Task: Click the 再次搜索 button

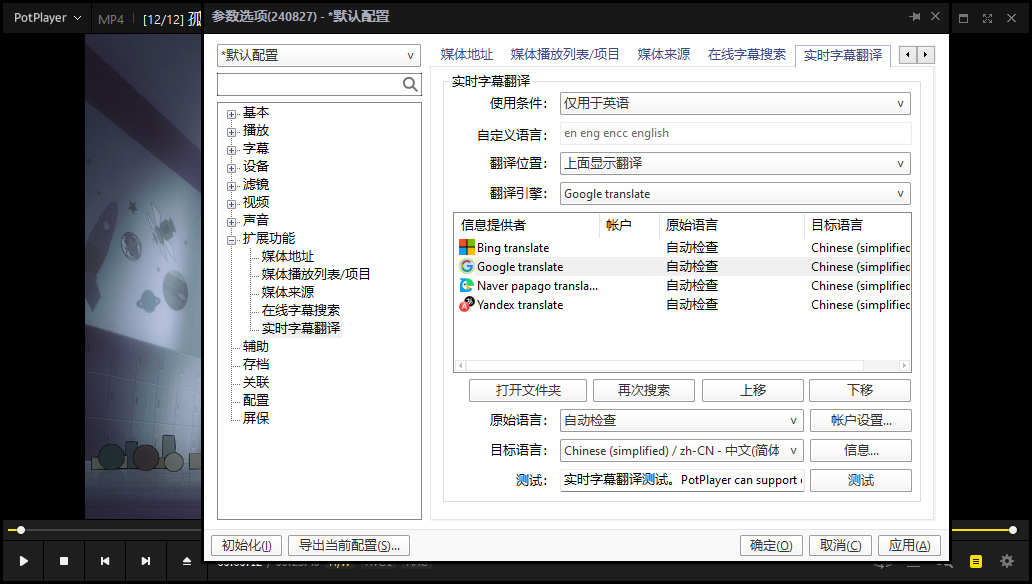Action: tap(644, 390)
